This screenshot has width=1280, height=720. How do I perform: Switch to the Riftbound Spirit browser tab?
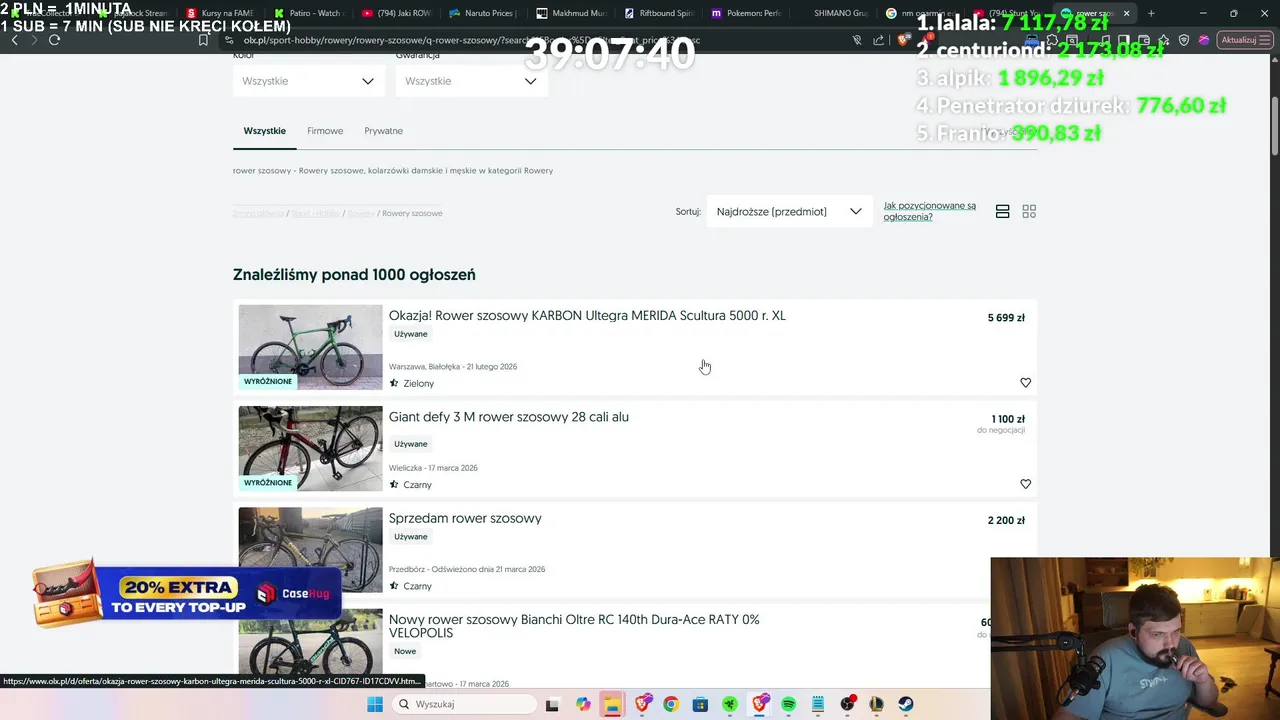click(658, 13)
